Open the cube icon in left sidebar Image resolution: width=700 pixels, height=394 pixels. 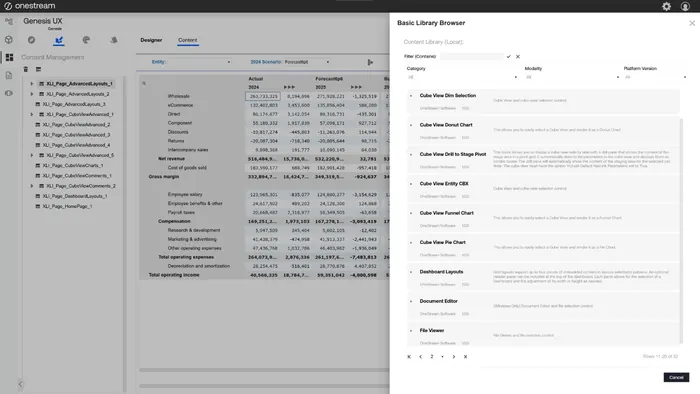click(x=9, y=40)
